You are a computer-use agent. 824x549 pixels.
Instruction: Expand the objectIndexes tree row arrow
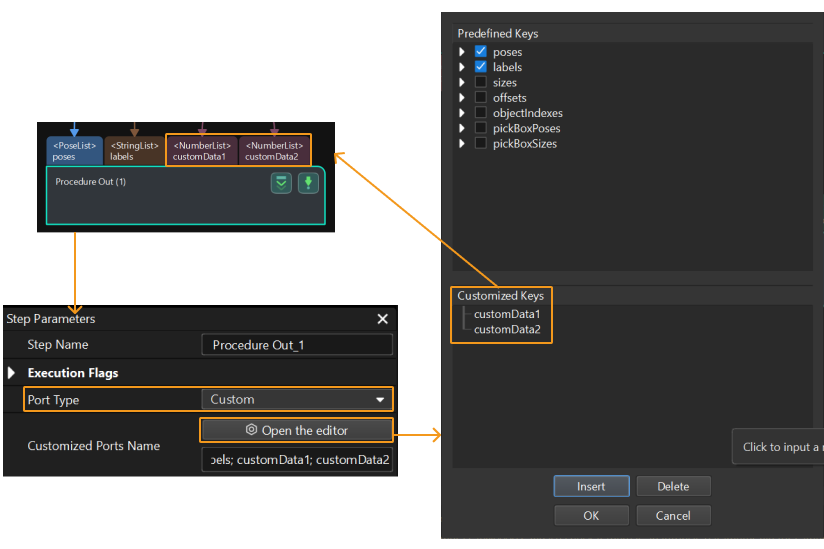[x=462, y=112]
